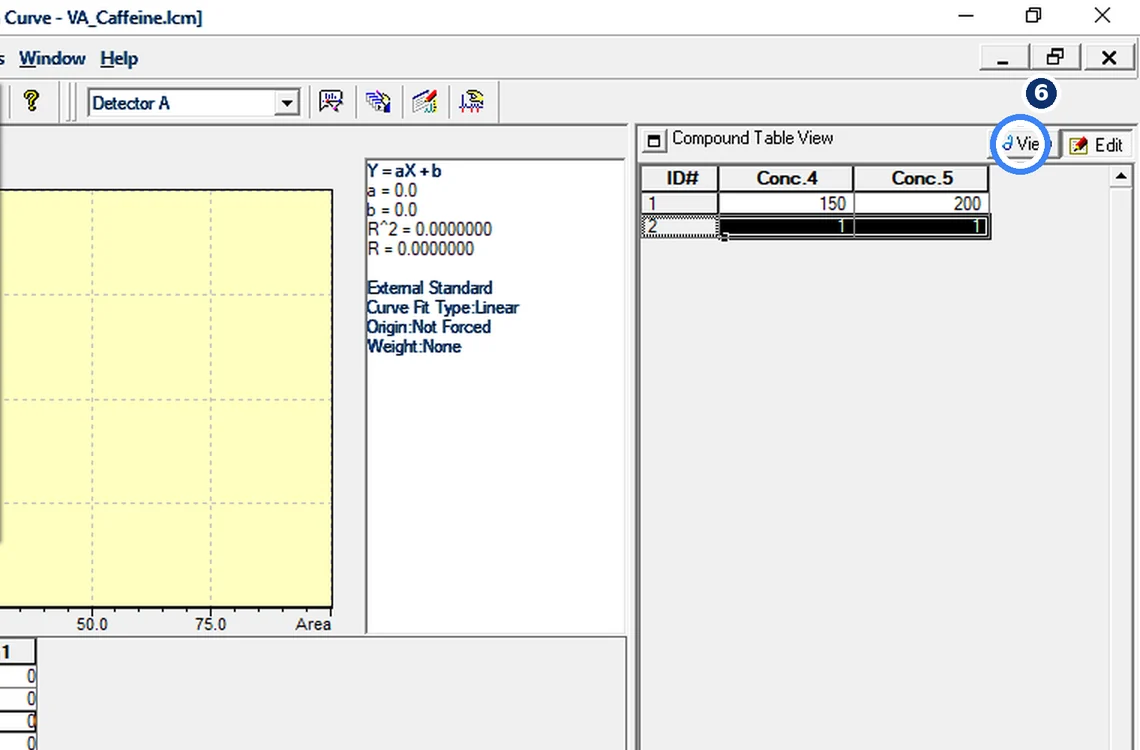Open the Detector A dropdown
Screen dimensions: 1140x750
point(287,103)
